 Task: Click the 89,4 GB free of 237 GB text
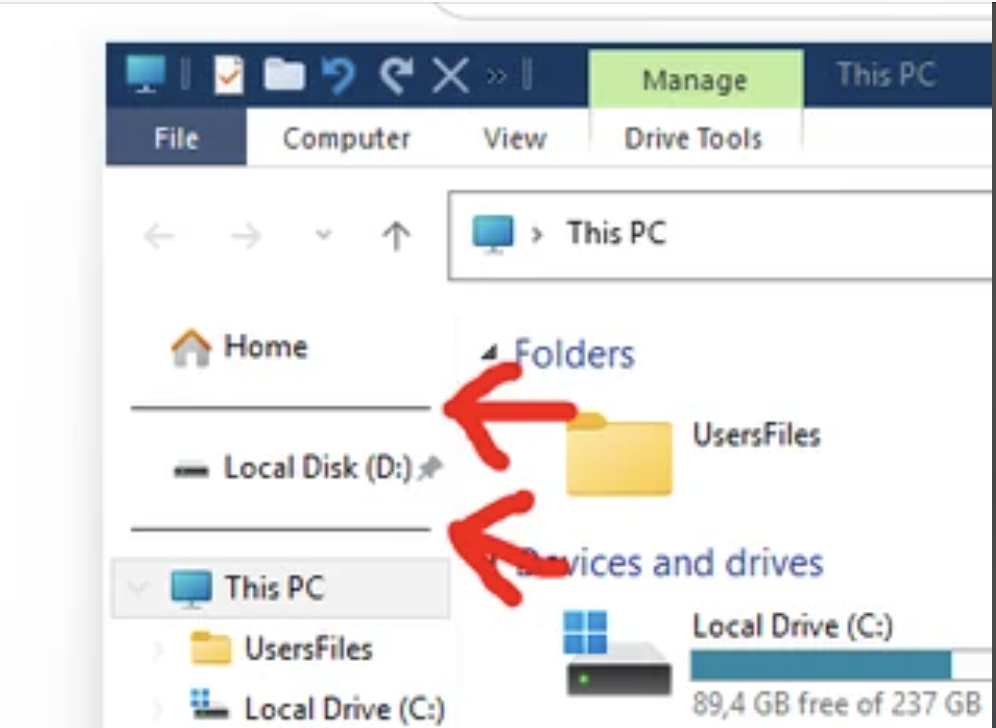pos(837,704)
